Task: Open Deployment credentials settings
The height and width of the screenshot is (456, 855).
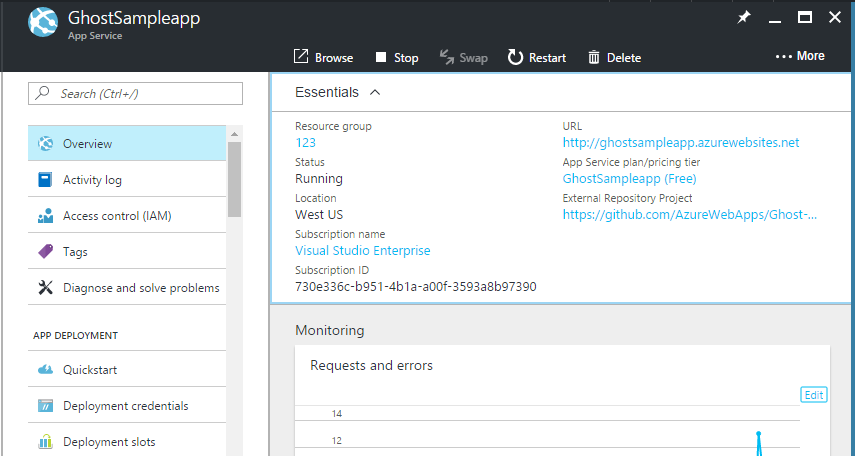Action: [125, 406]
